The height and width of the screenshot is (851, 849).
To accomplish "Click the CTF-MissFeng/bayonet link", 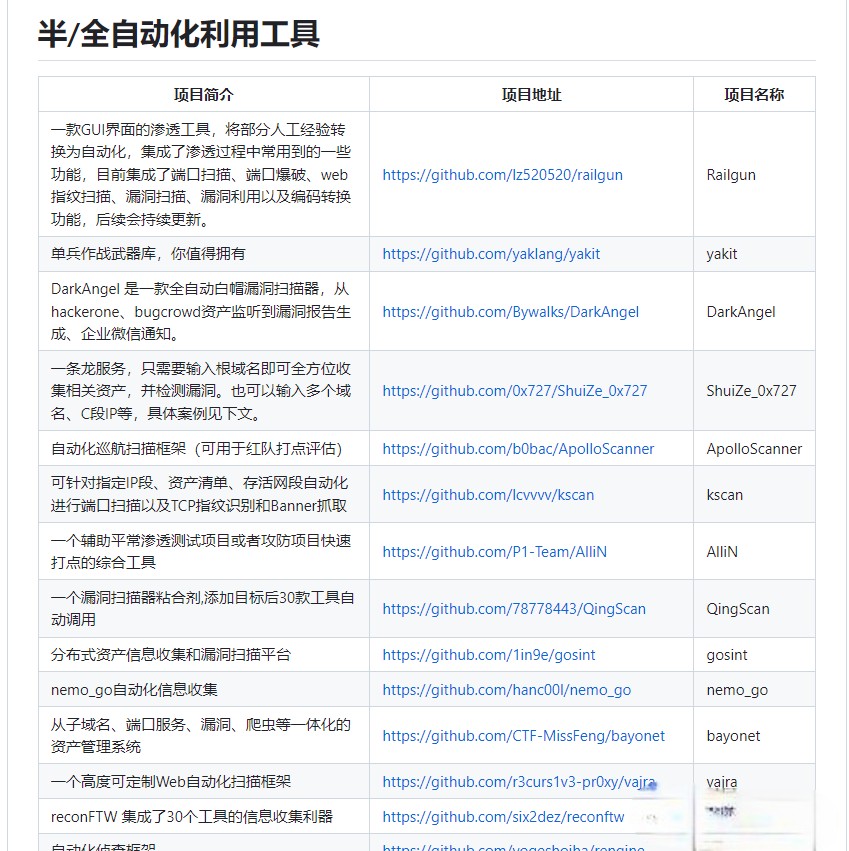I will point(523,736).
